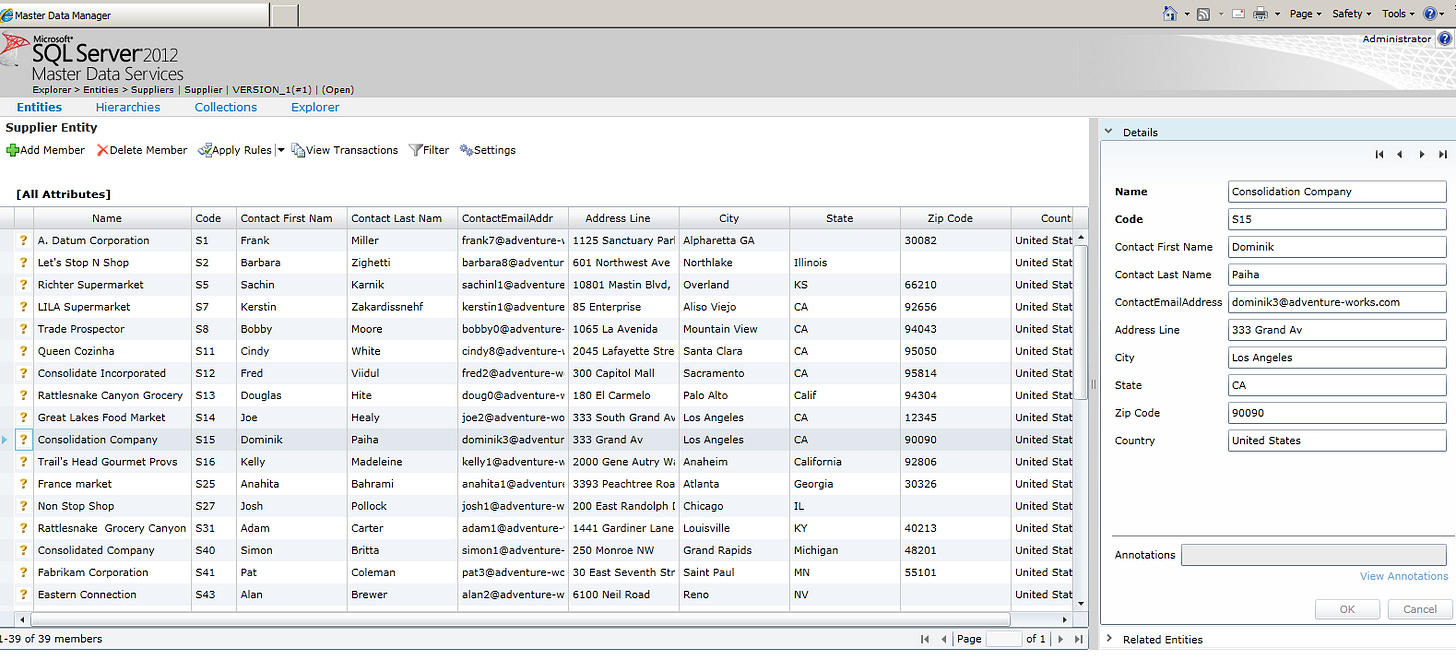Sort grid by the City column header
1456x657 pixels.
pos(734,218)
